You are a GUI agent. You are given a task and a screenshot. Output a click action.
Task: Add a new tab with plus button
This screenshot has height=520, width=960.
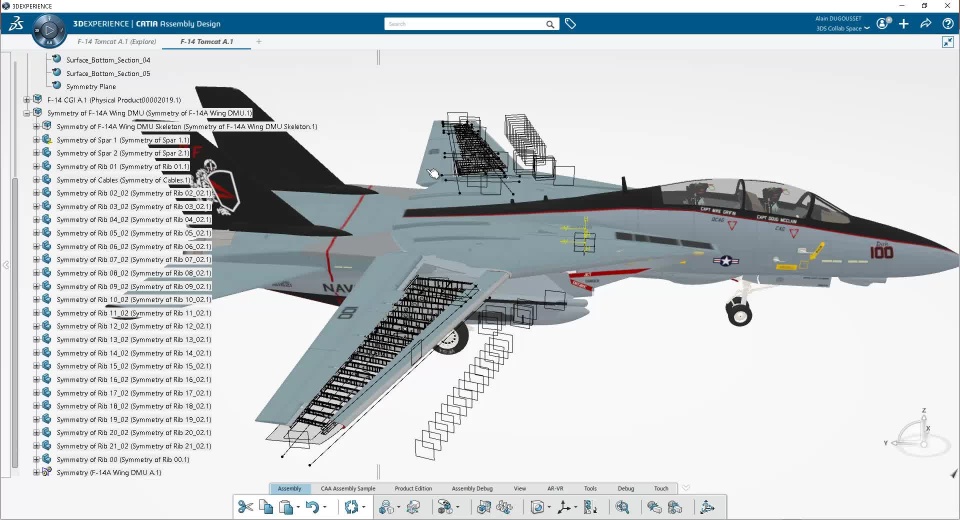pos(259,42)
